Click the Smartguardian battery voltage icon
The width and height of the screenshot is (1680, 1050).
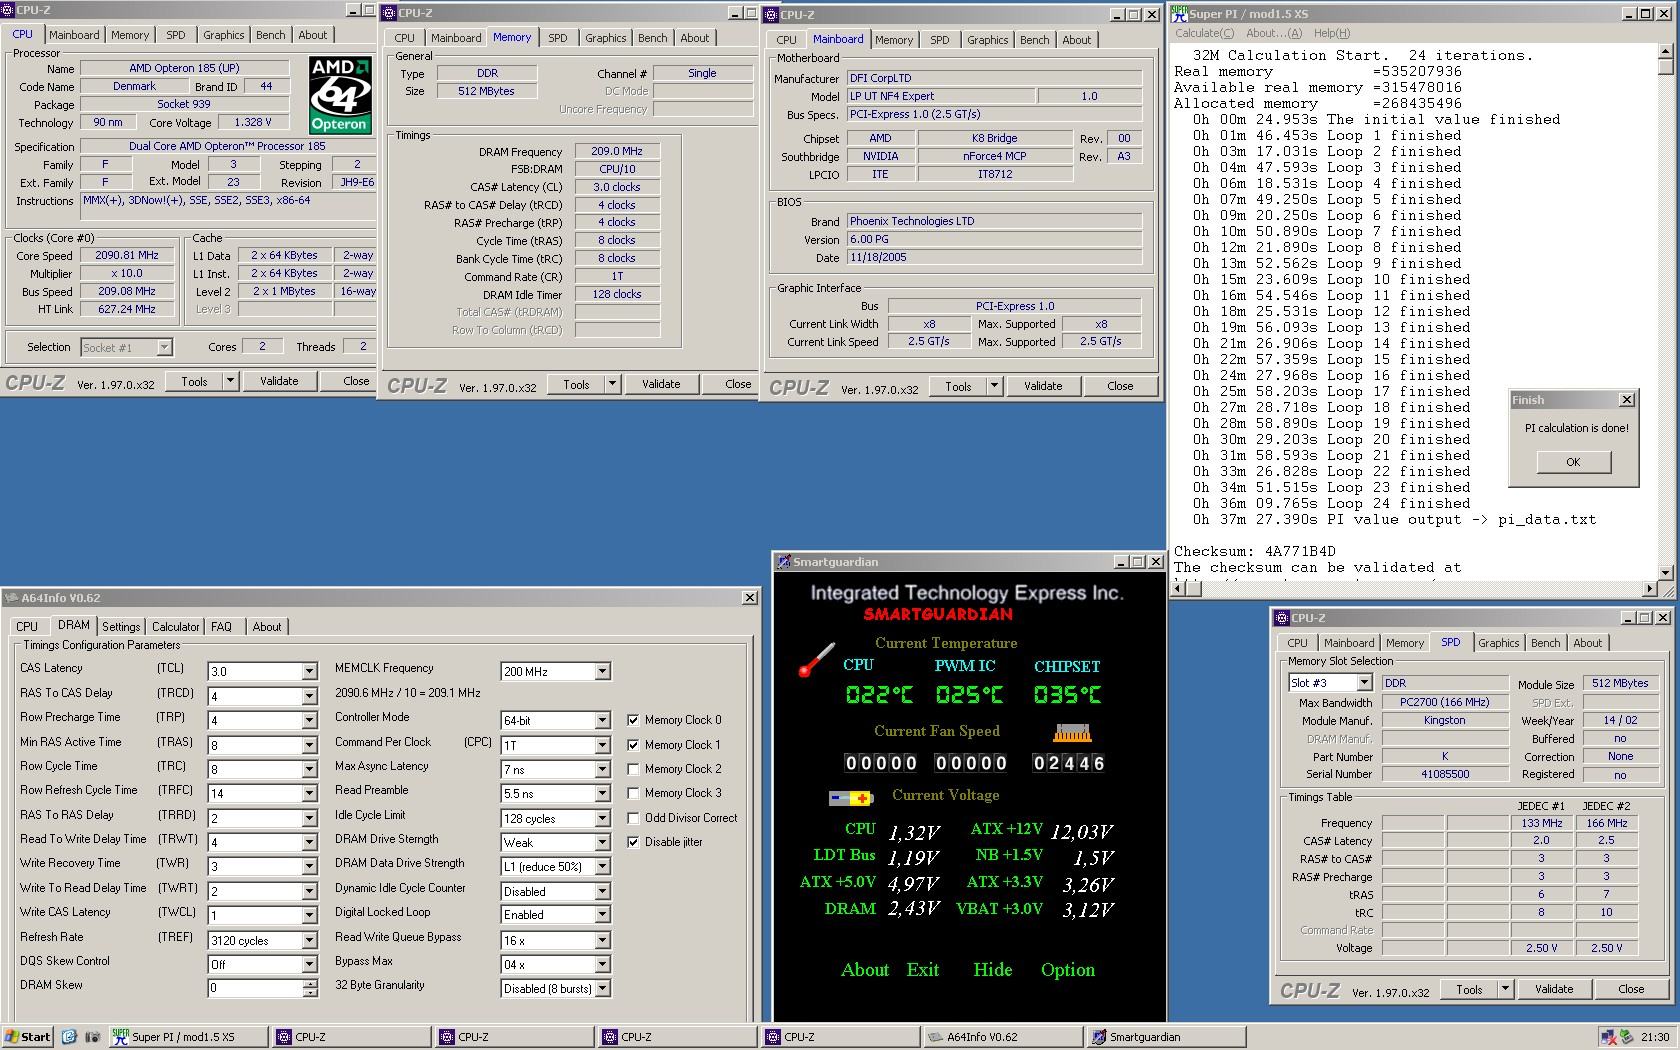tap(851, 798)
